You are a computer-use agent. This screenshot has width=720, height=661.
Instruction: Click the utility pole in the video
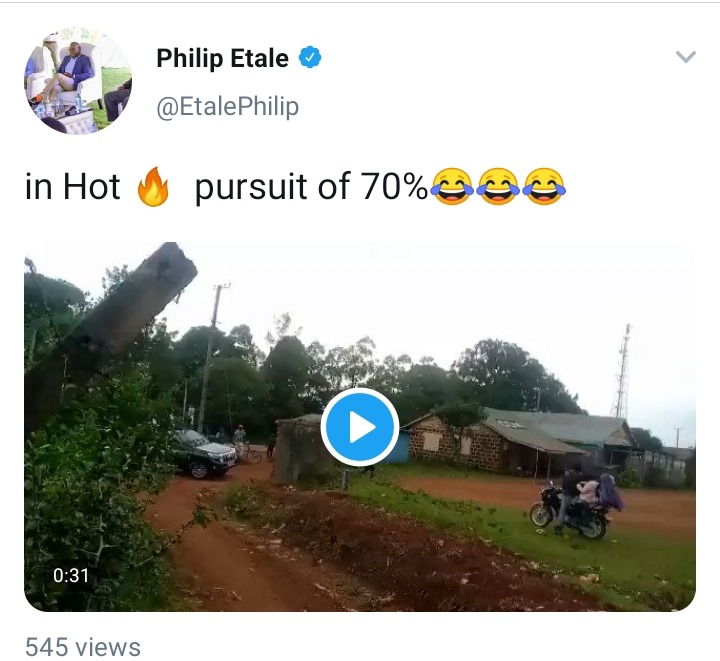pyautogui.click(x=210, y=357)
